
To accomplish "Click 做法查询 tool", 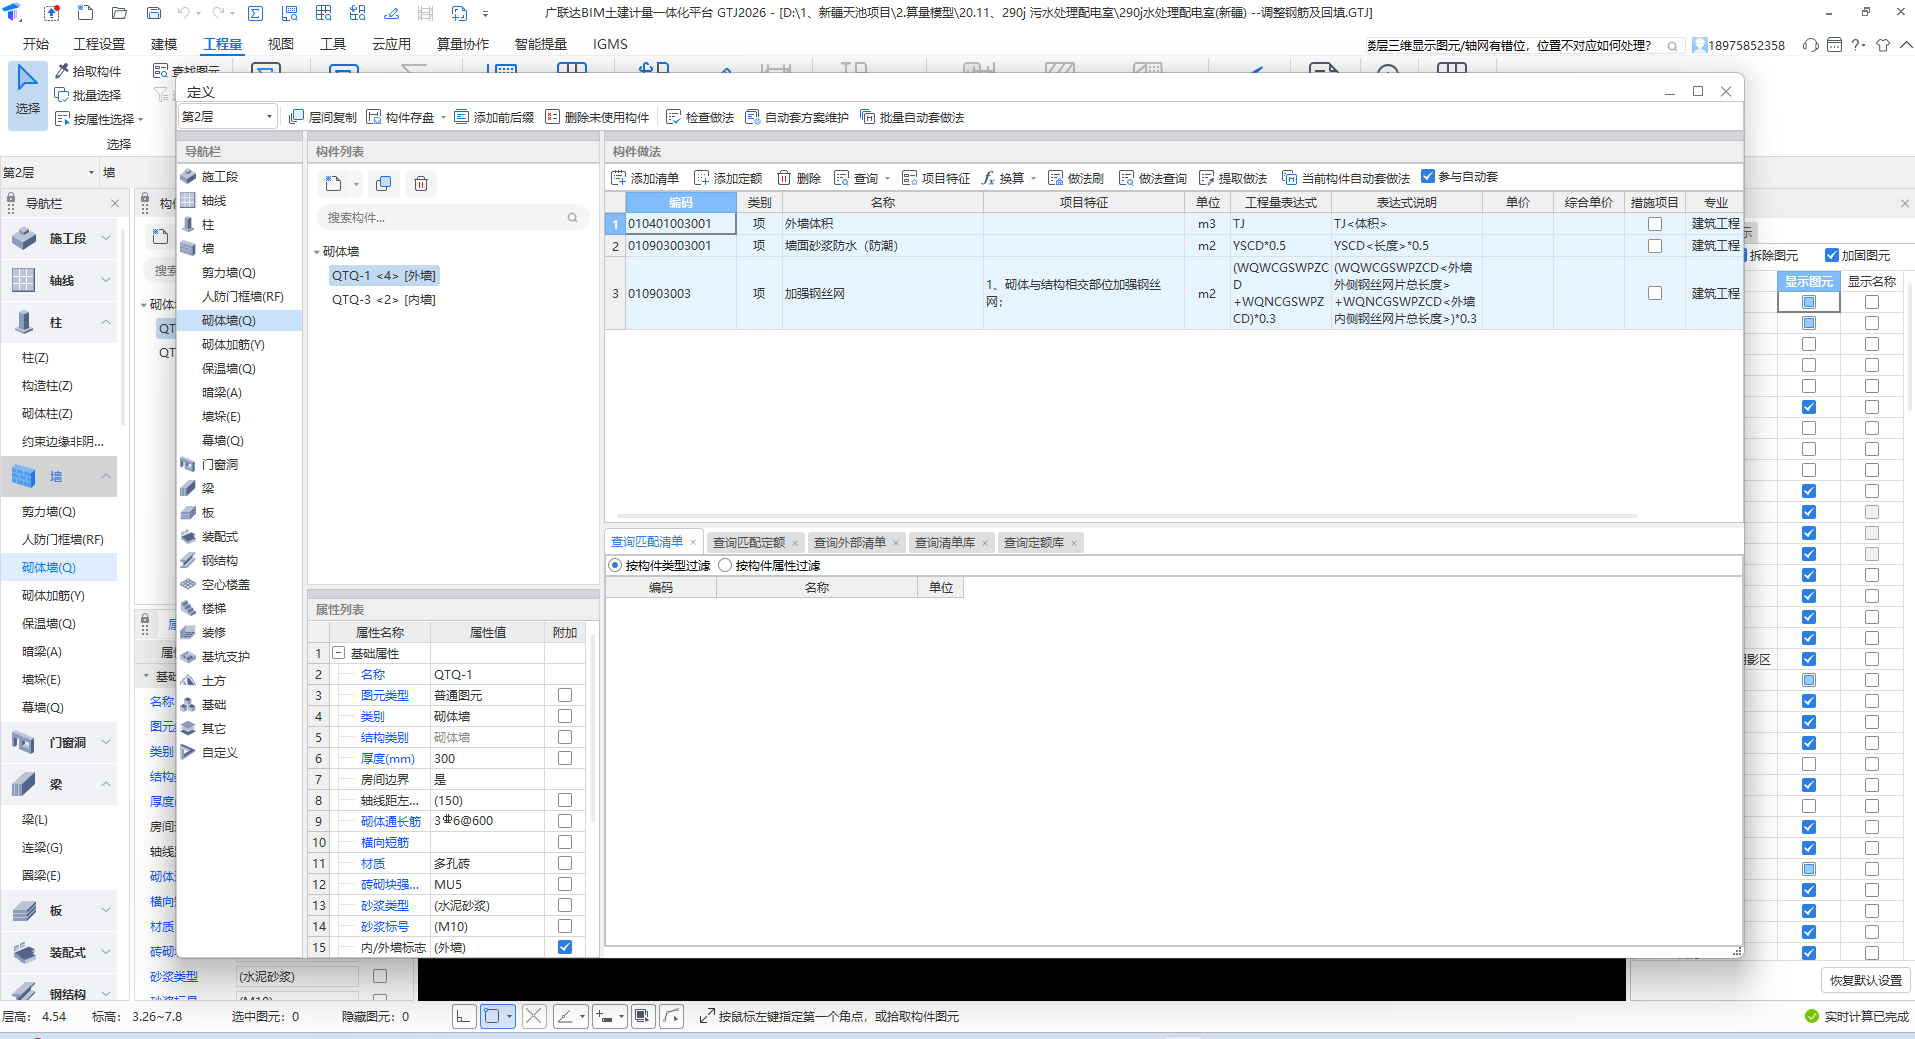I will (1153, 178).
